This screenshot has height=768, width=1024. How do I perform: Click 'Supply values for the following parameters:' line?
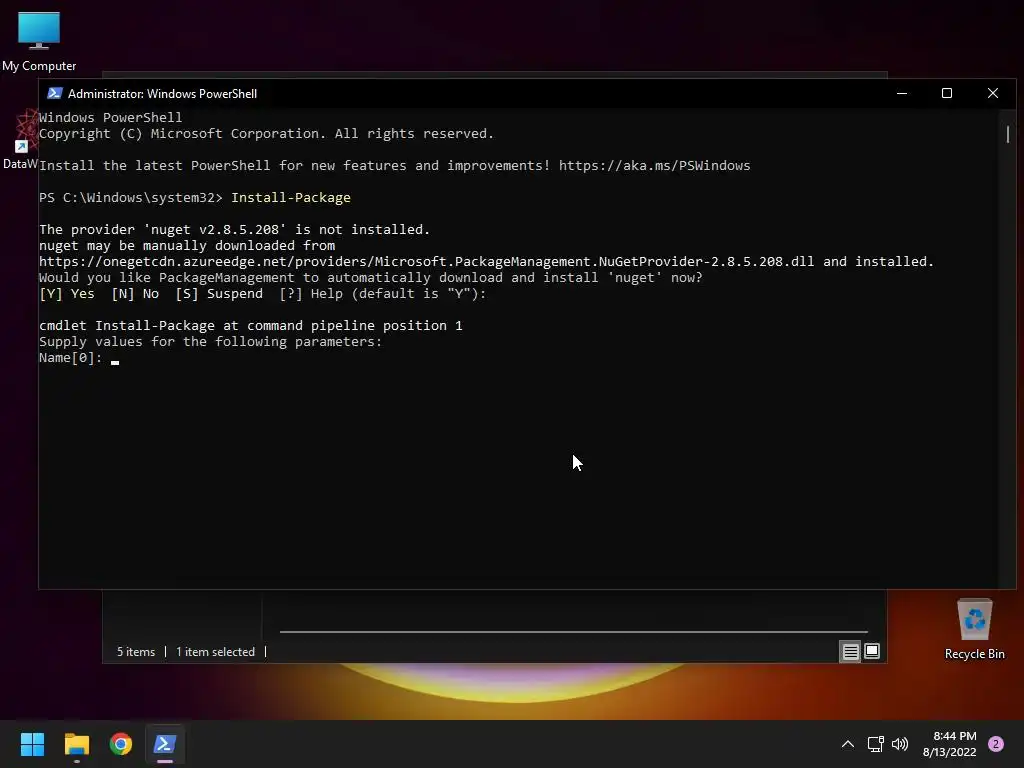(210, 342)
